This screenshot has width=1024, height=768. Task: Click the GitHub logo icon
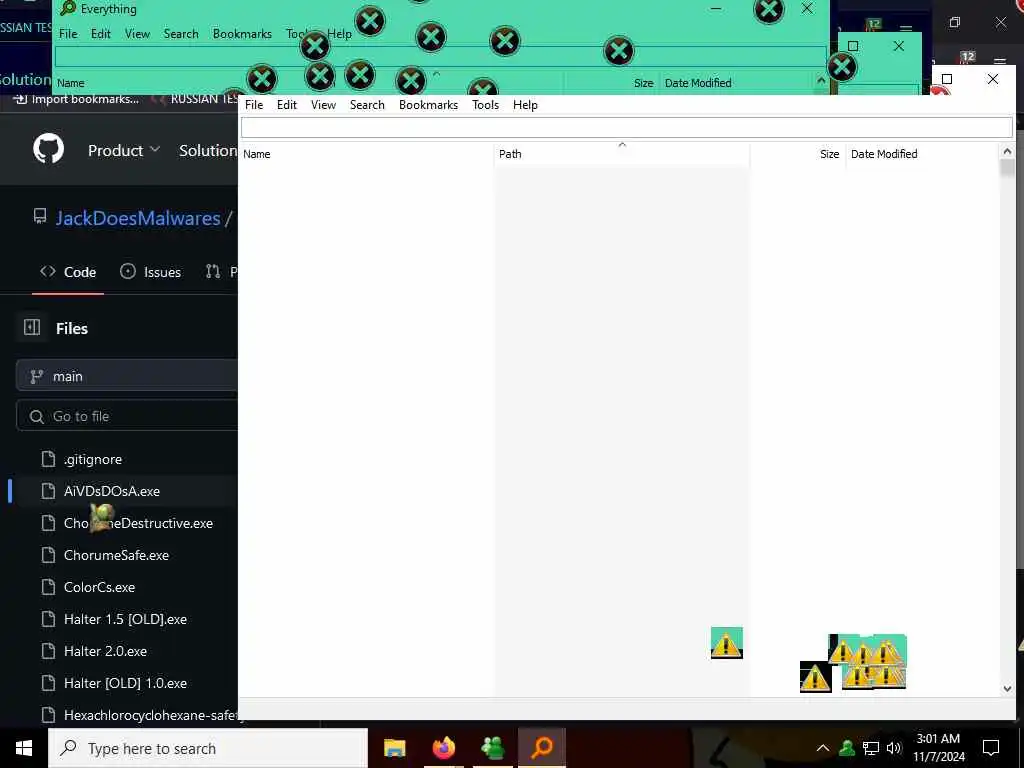coord(48,150)
